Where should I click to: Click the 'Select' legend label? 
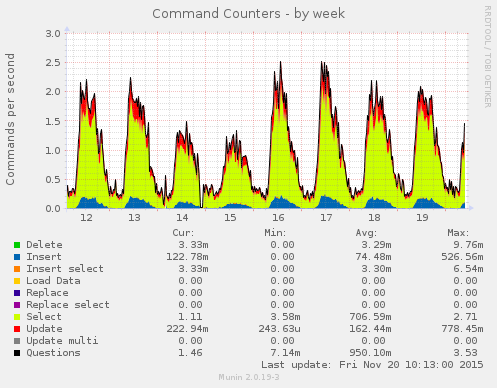[44, 317]
